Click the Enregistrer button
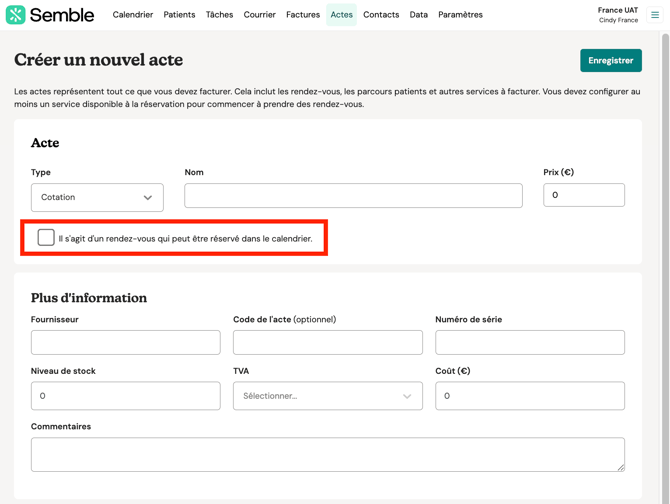670x504 pixels. [x=610, y=61]
